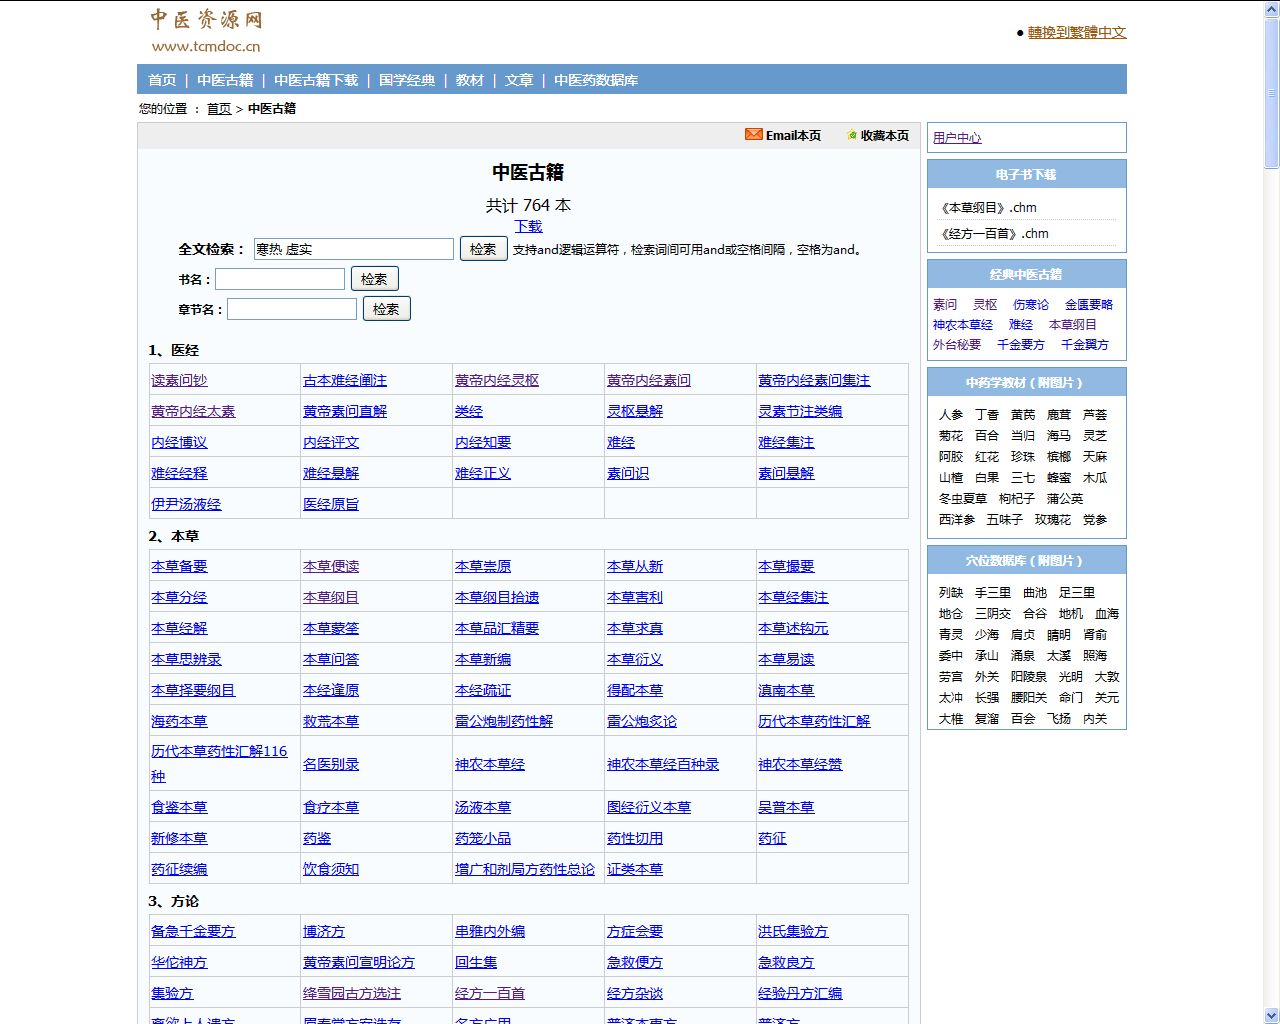Click the 检索 button beside 章节名
This screenshot has height=1024, width=1280.
pos(387,309)
